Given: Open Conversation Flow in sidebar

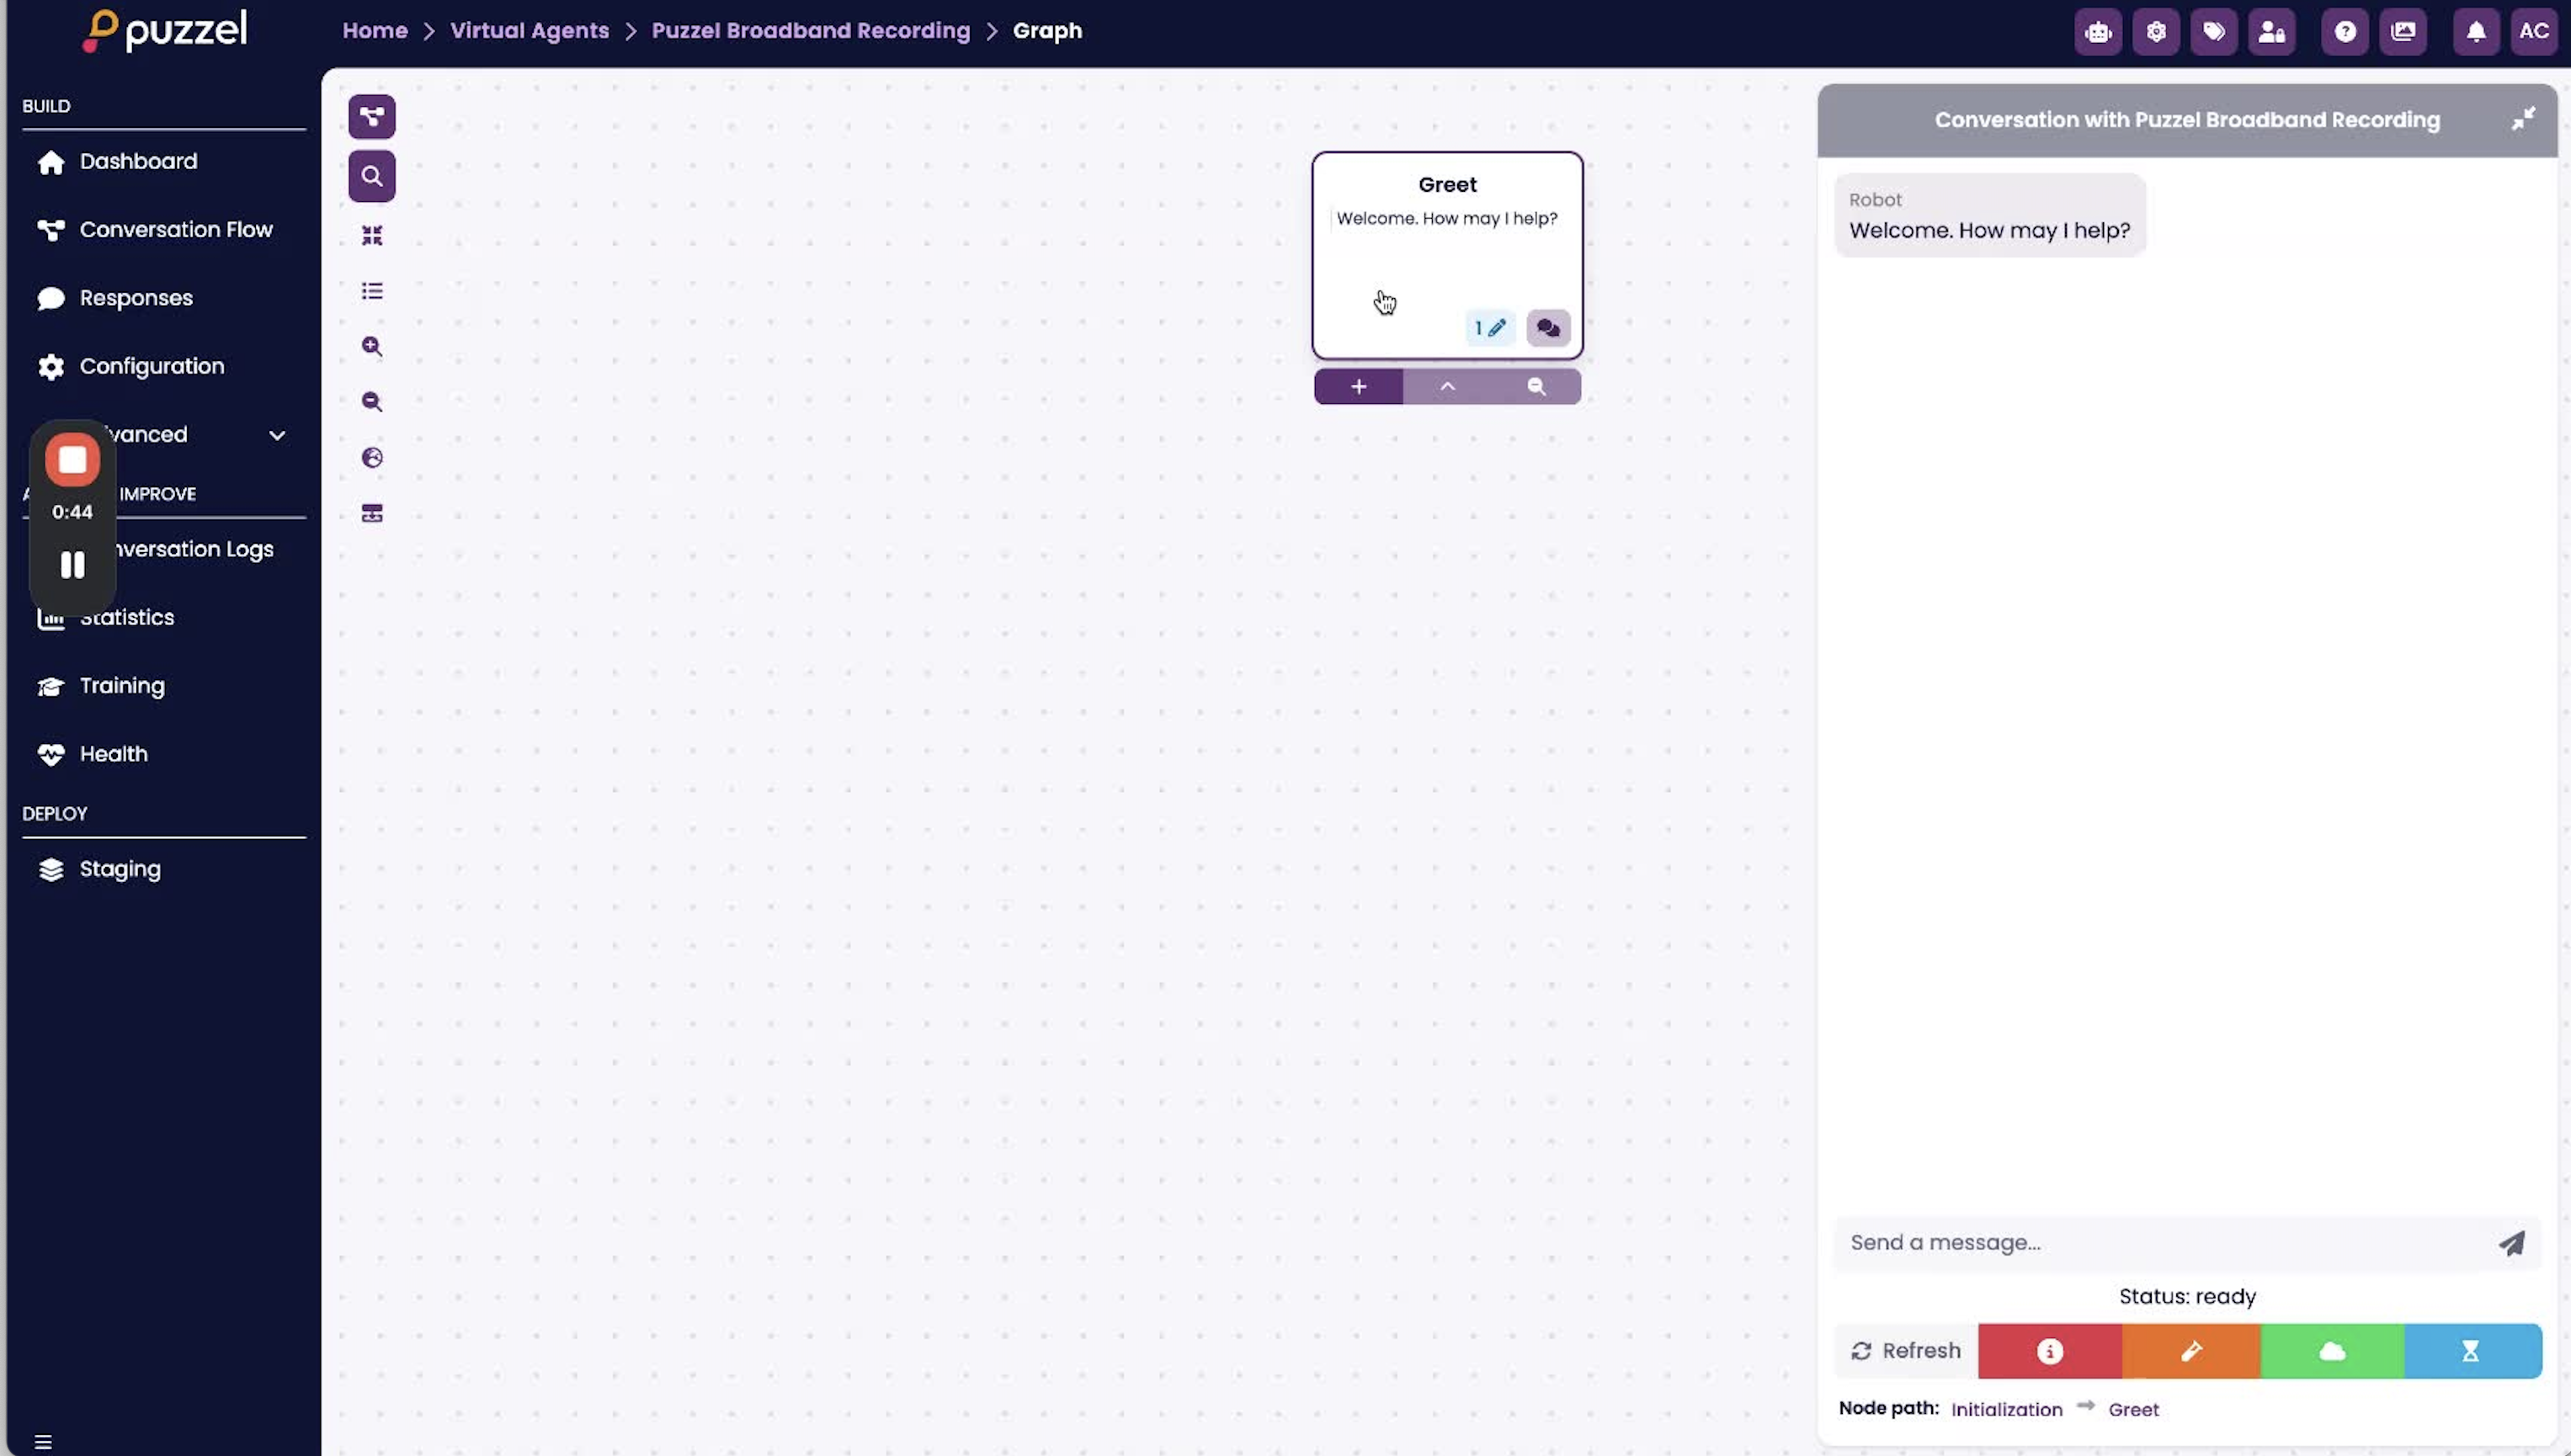Looking at the screenshot, I should (175, 230).
